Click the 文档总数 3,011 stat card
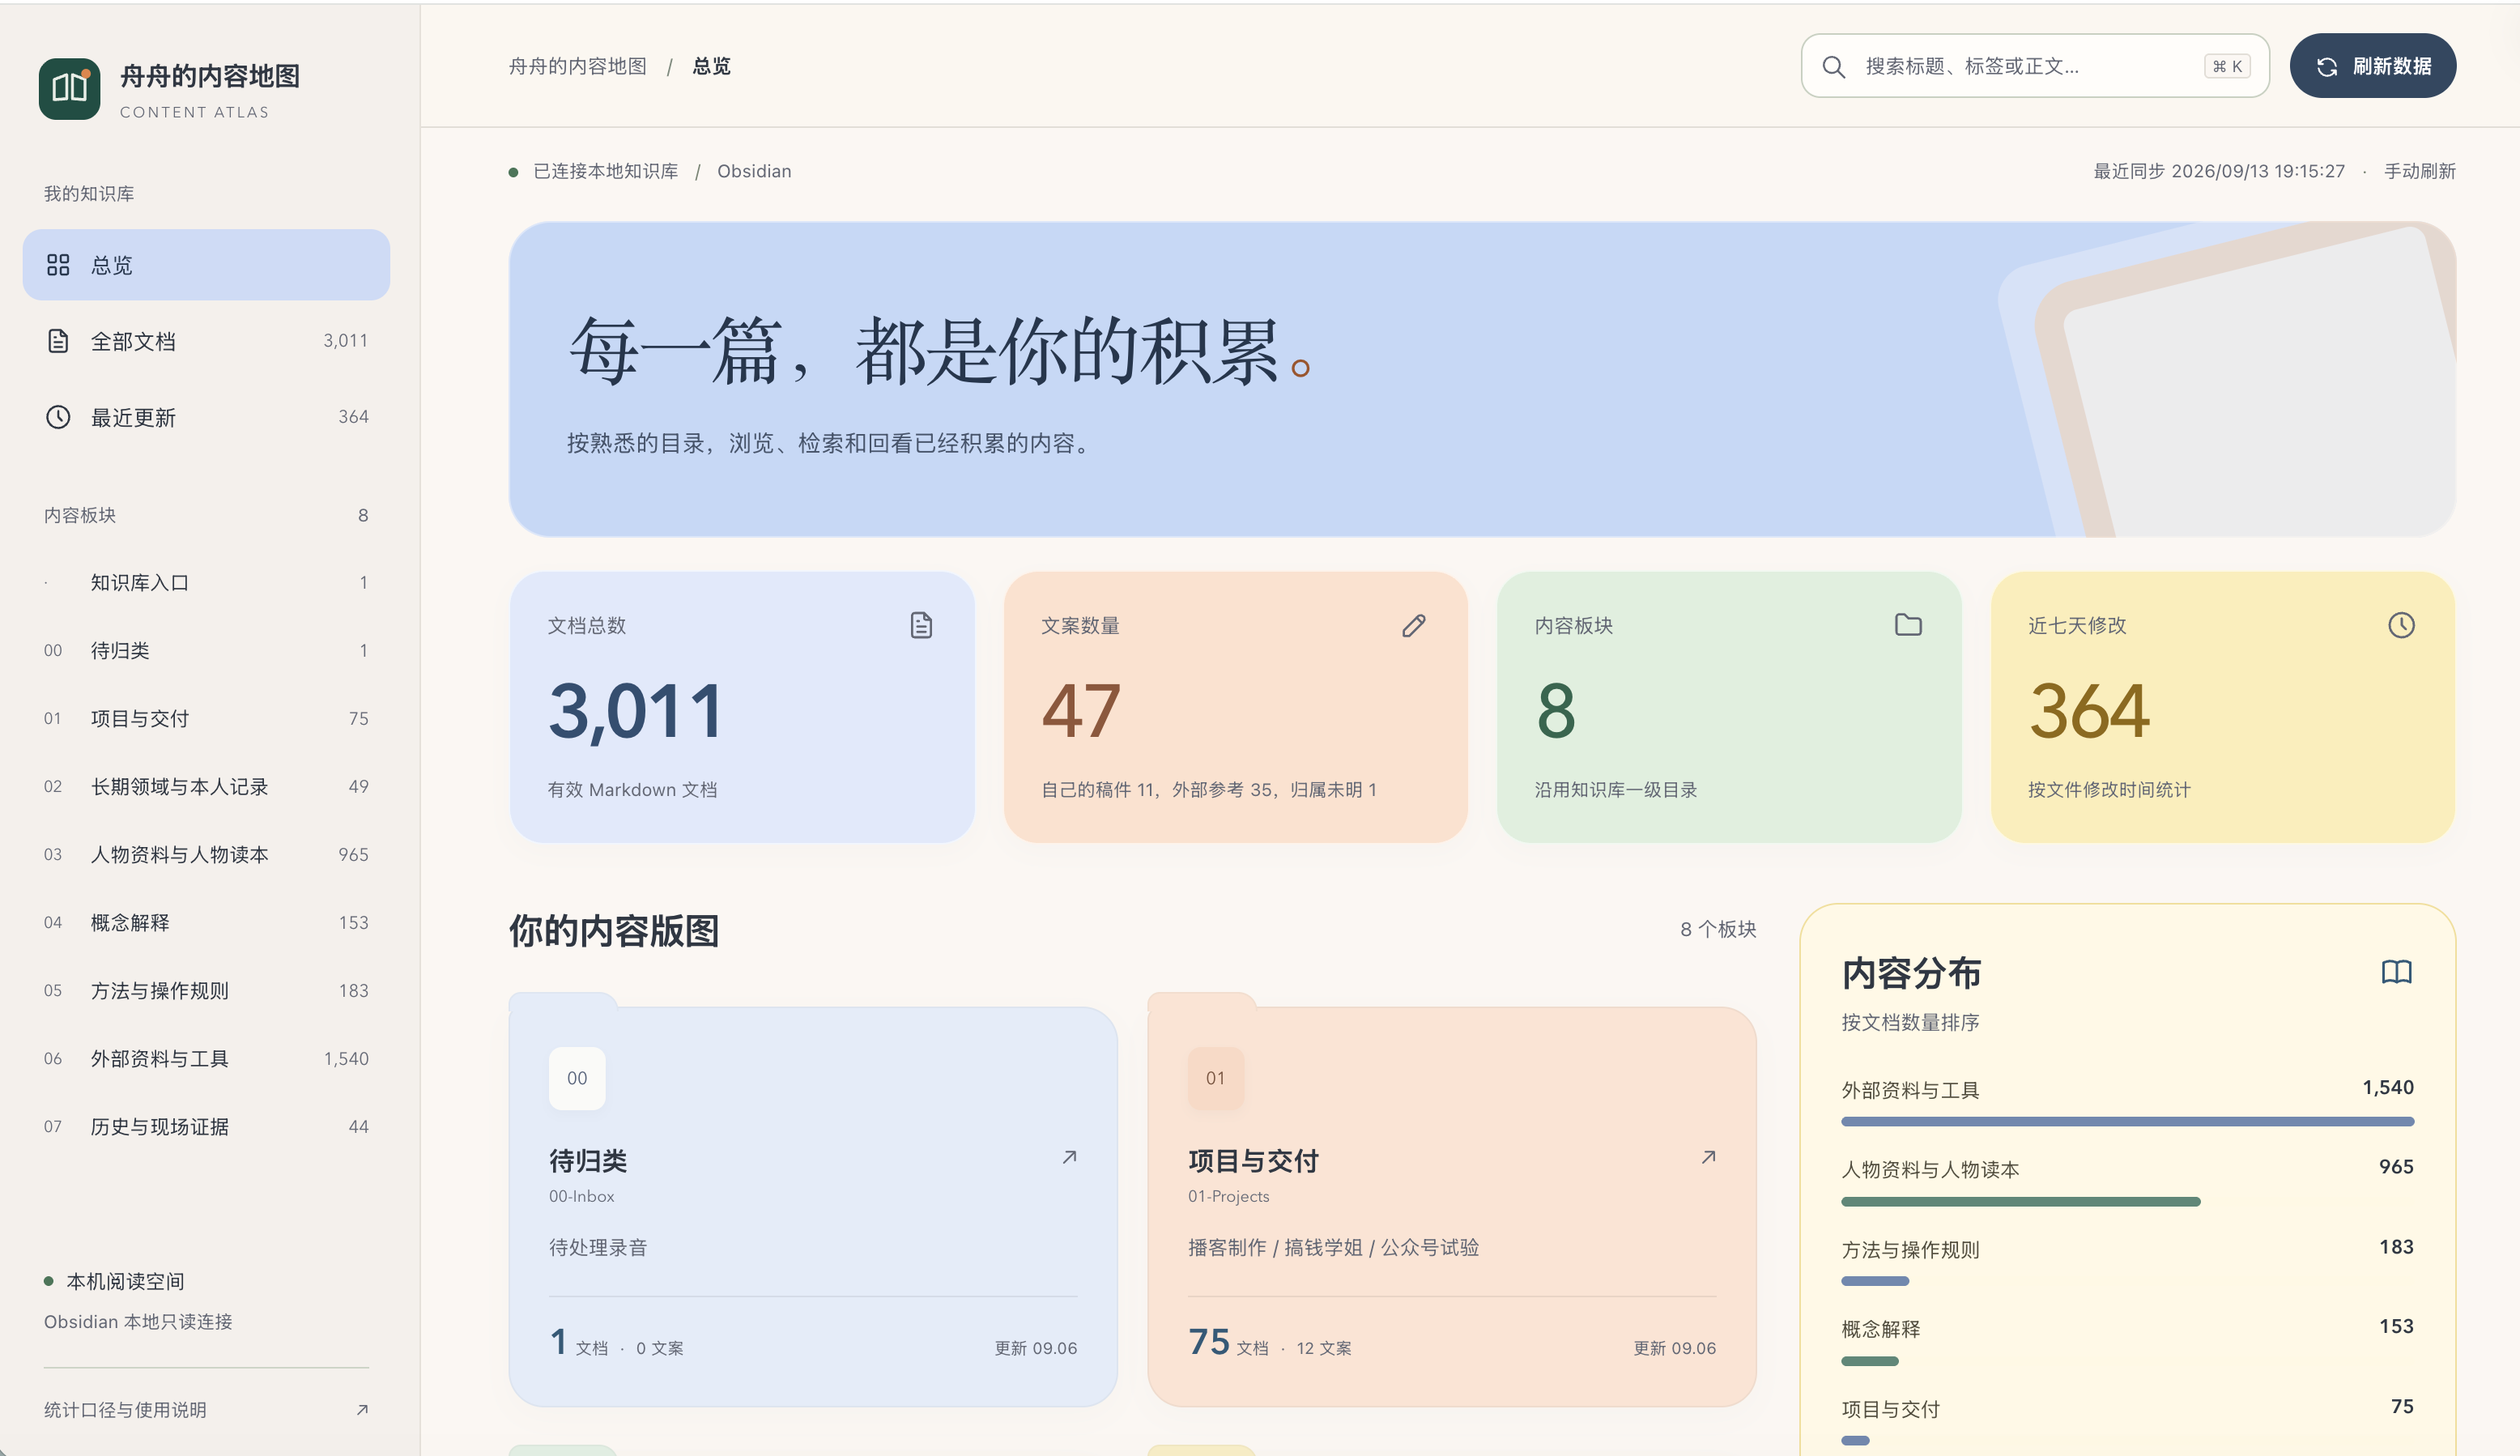This screenshot has height=1456, width=2520. 742,707
